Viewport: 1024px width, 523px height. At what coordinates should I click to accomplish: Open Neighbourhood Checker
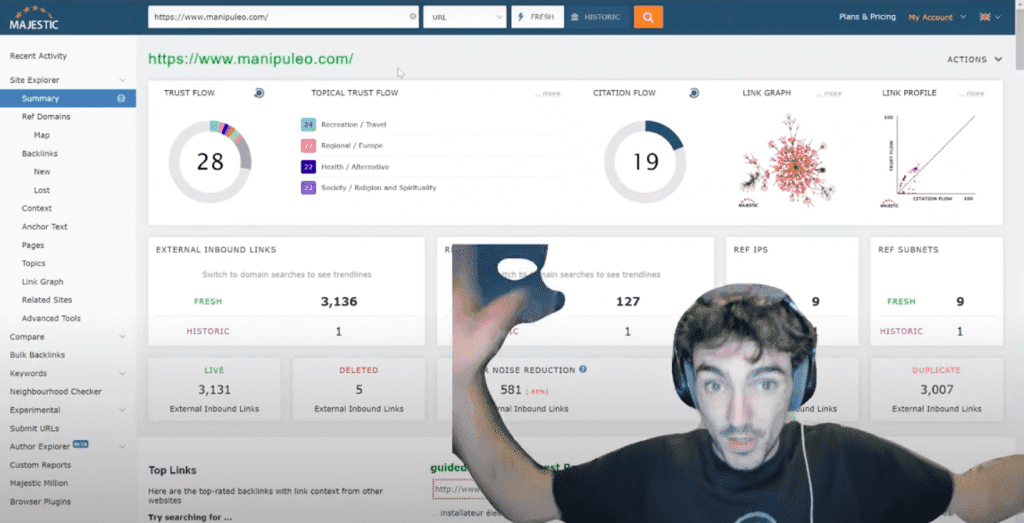[56, 392]
